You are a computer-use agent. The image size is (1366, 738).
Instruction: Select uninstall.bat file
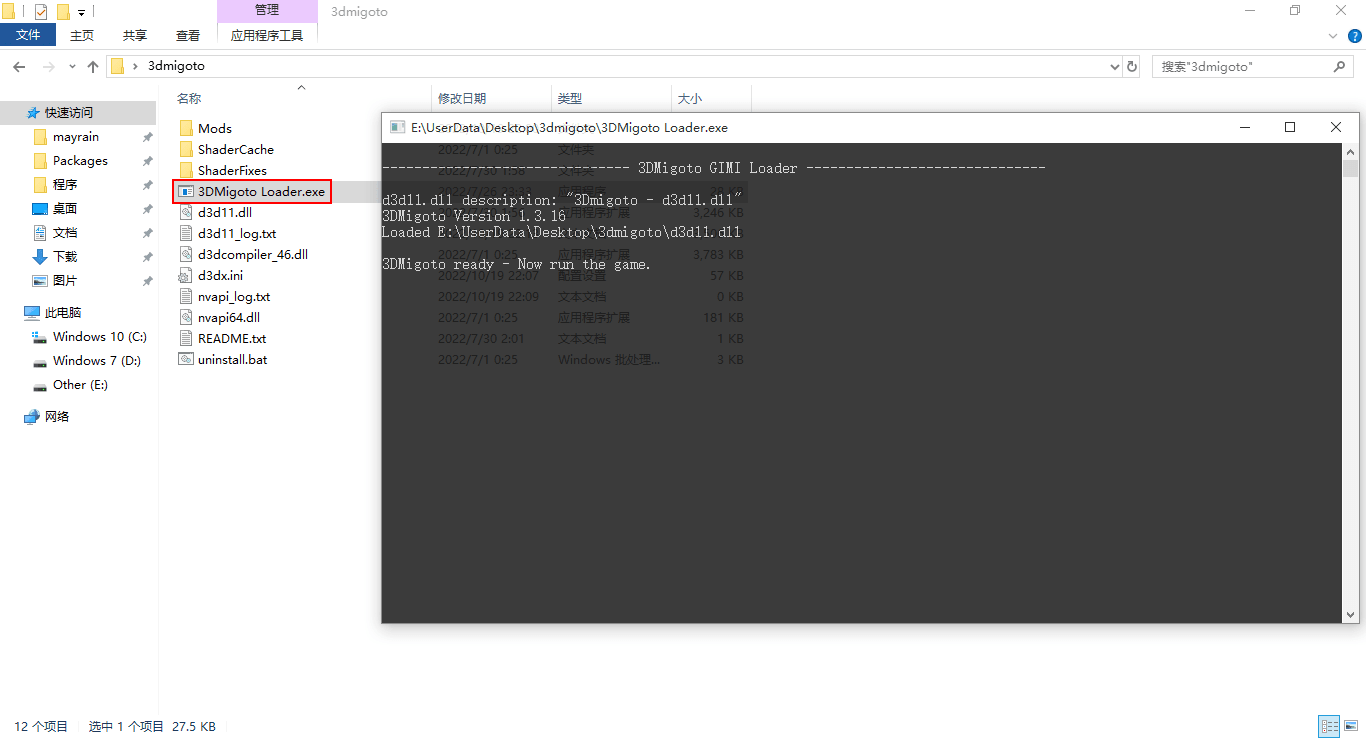232,359
